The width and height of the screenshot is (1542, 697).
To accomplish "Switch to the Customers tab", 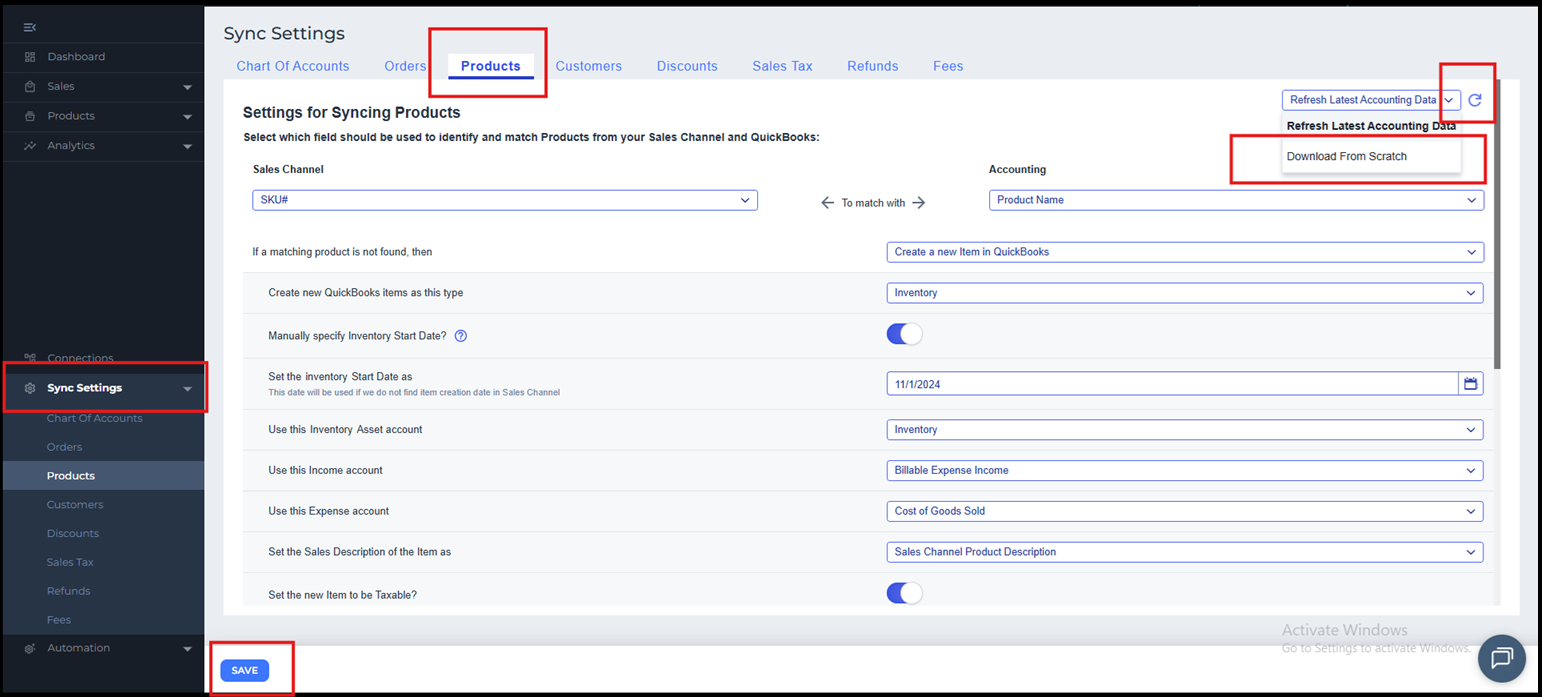I will [588, 66].
